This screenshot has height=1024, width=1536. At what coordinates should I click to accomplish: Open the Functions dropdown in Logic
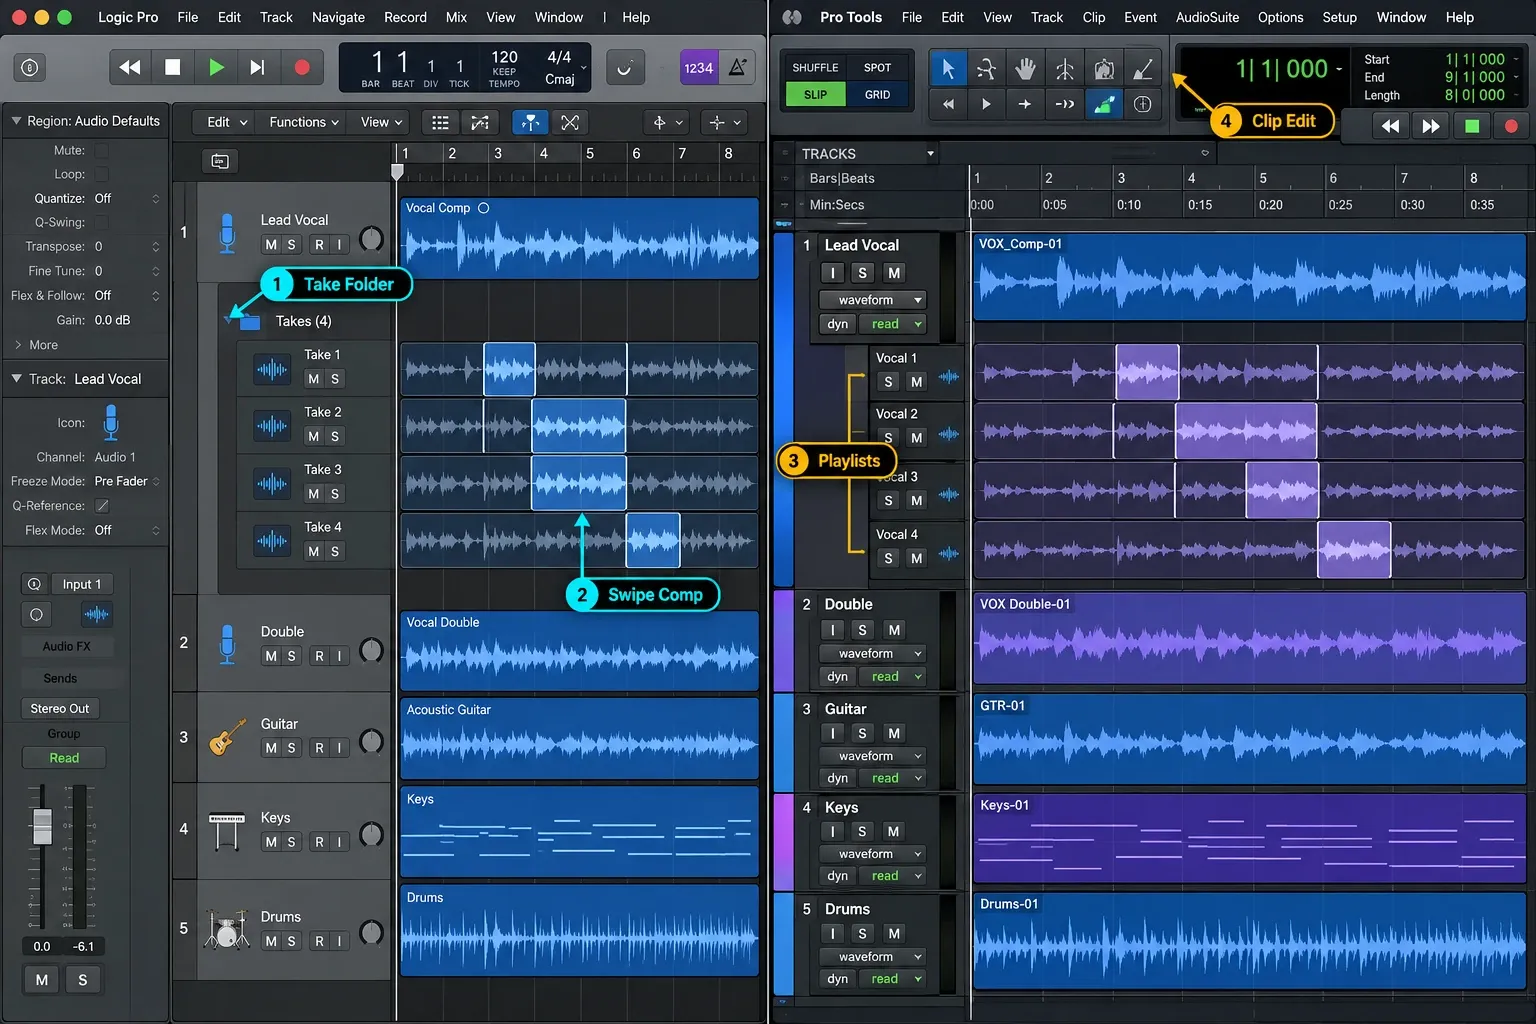point(304,122)
